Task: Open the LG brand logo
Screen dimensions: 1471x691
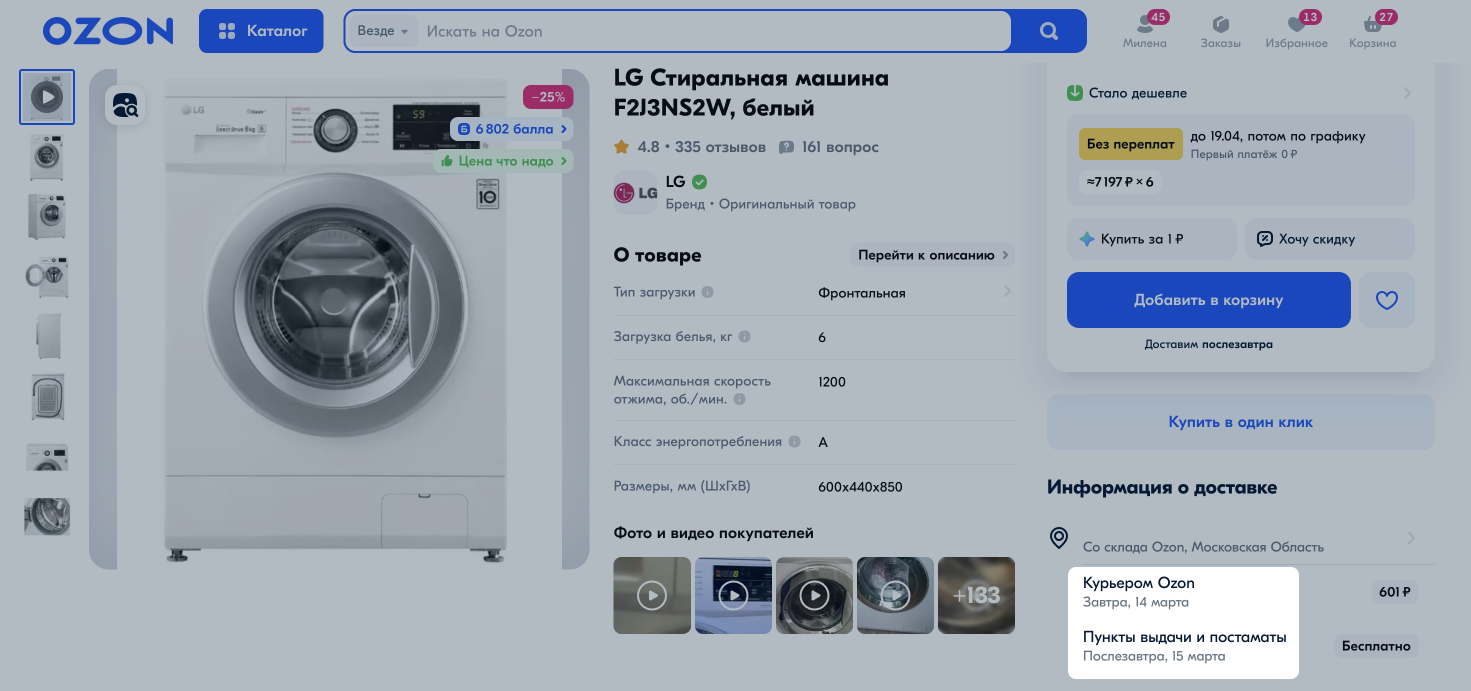Action: pos(636,193)
